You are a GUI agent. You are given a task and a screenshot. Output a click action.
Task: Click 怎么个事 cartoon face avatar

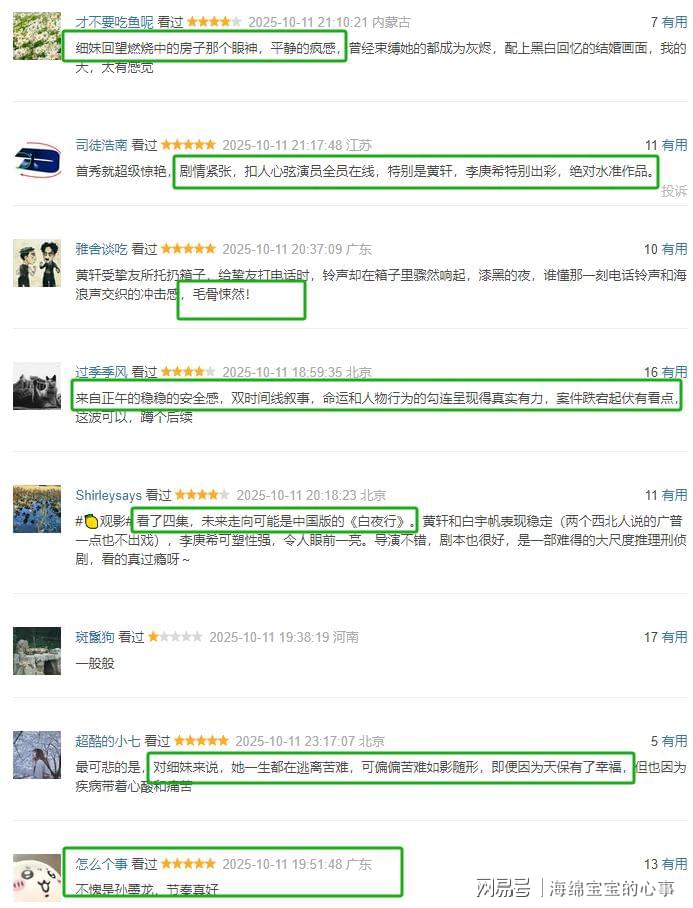36,878
